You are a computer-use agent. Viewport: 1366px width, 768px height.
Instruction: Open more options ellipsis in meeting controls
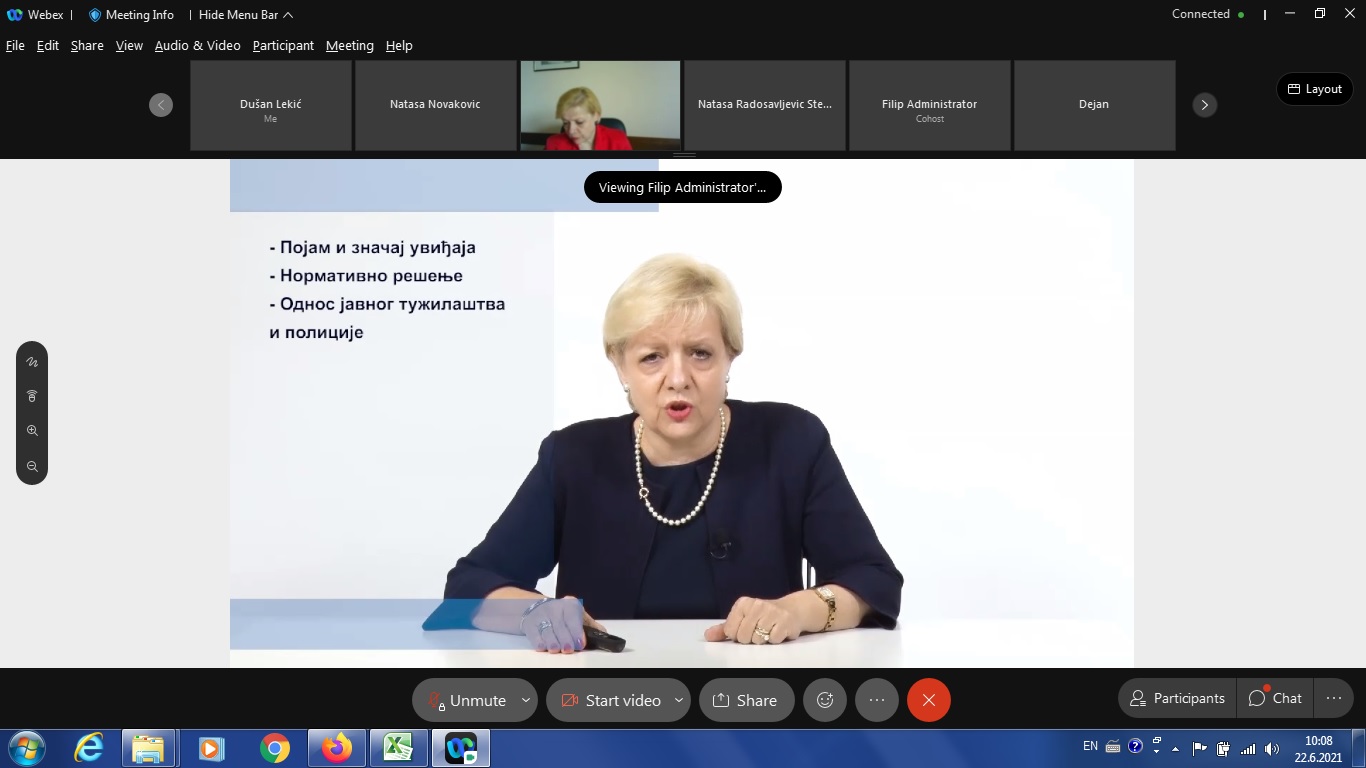pyautogui.click(x=877, y=700)
